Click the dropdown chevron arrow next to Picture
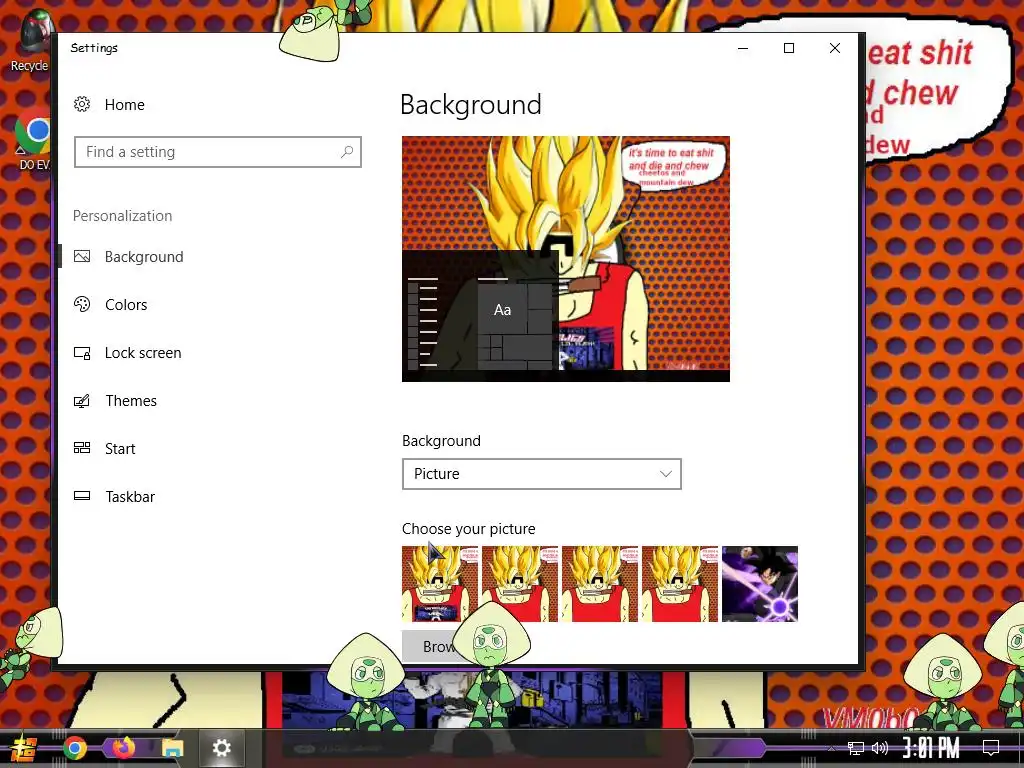1024x768 pixels. [x=665, y=474]
